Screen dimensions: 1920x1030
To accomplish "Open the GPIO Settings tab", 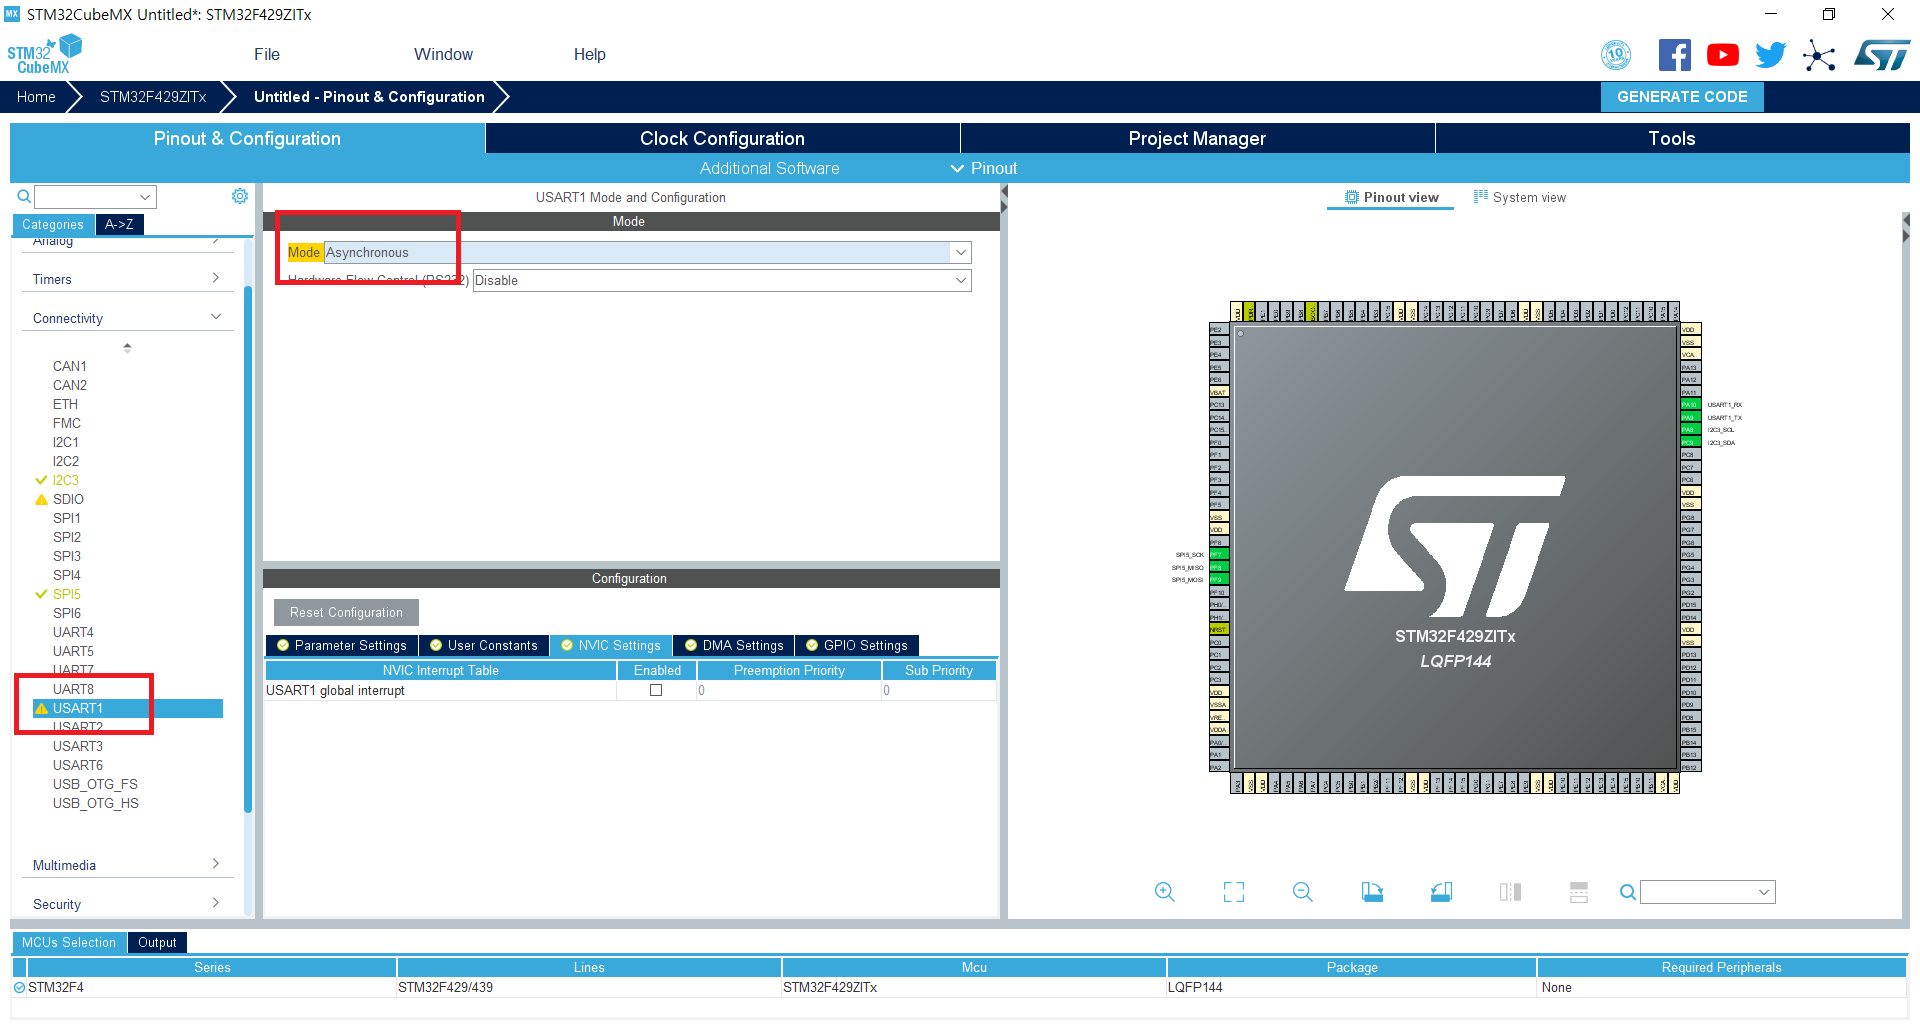I will (x=857, y=645).
